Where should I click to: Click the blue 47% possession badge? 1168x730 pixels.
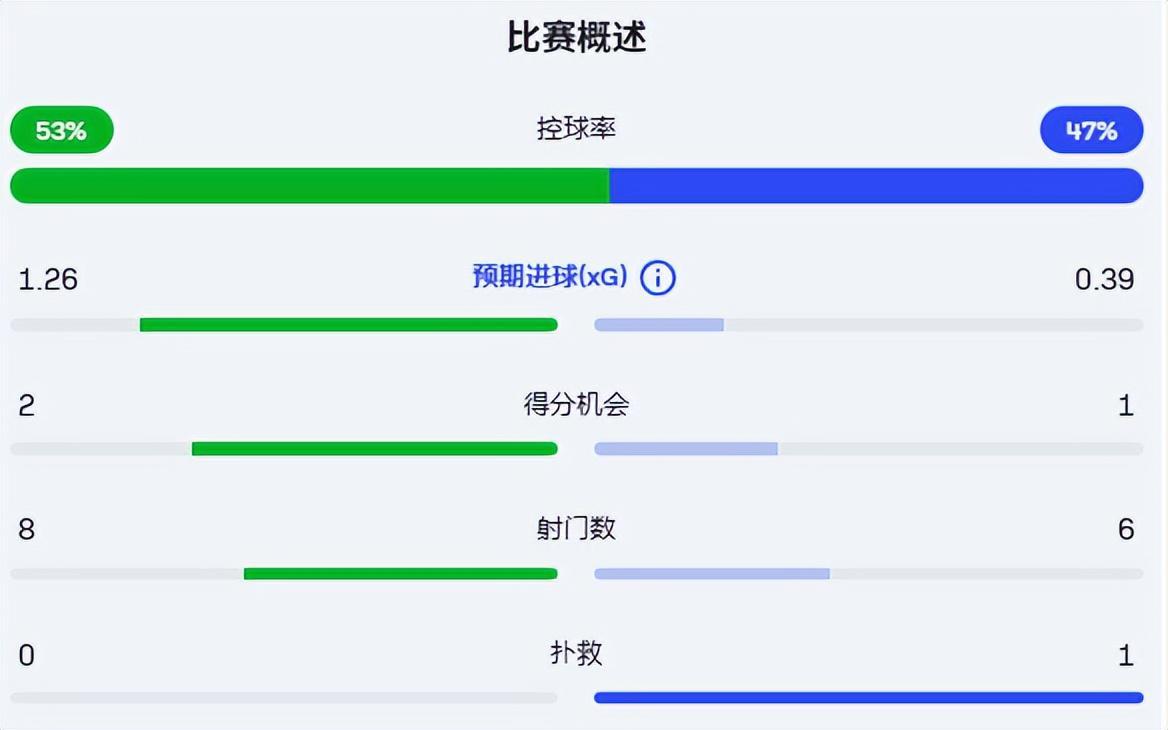[x=1091, y=130]
